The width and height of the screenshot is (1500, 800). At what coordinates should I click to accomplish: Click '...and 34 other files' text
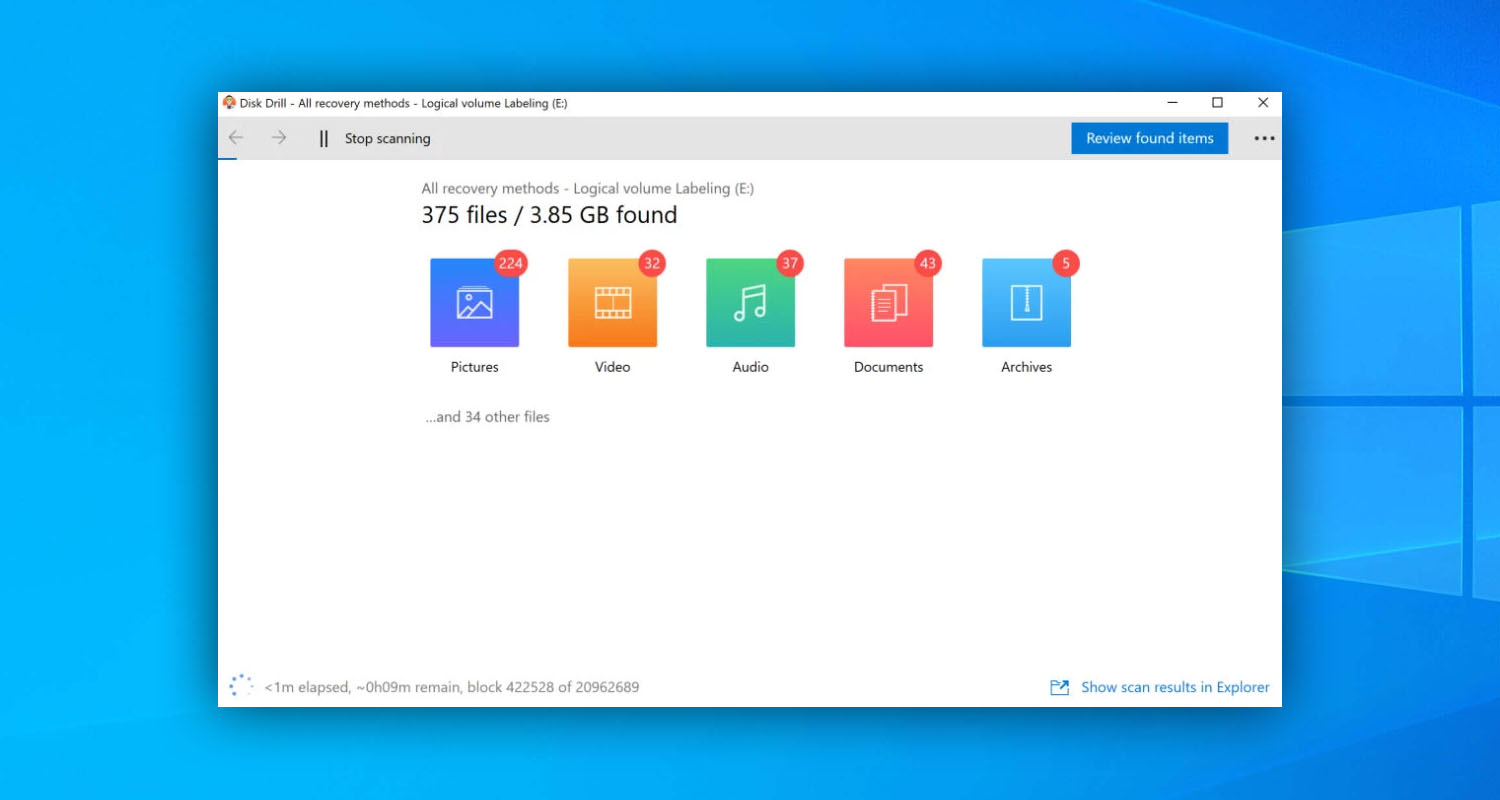(488, 417)
